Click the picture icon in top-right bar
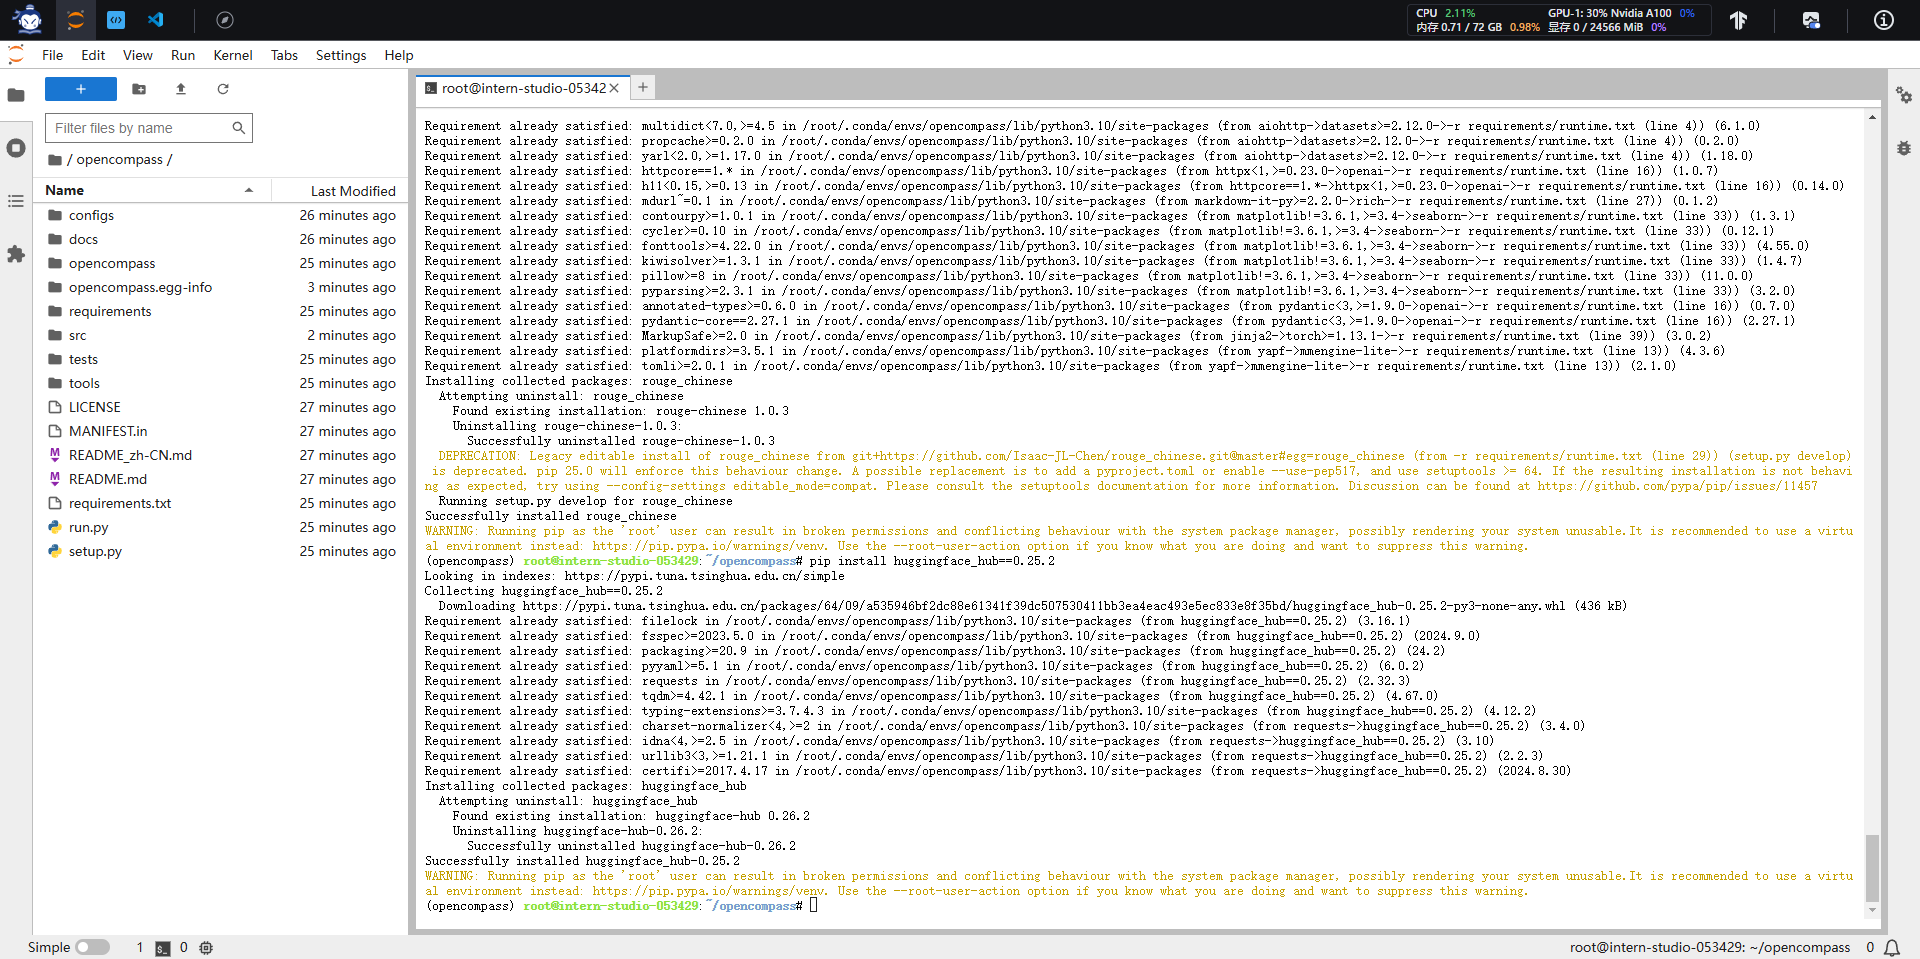 (x=1811, y=20)
